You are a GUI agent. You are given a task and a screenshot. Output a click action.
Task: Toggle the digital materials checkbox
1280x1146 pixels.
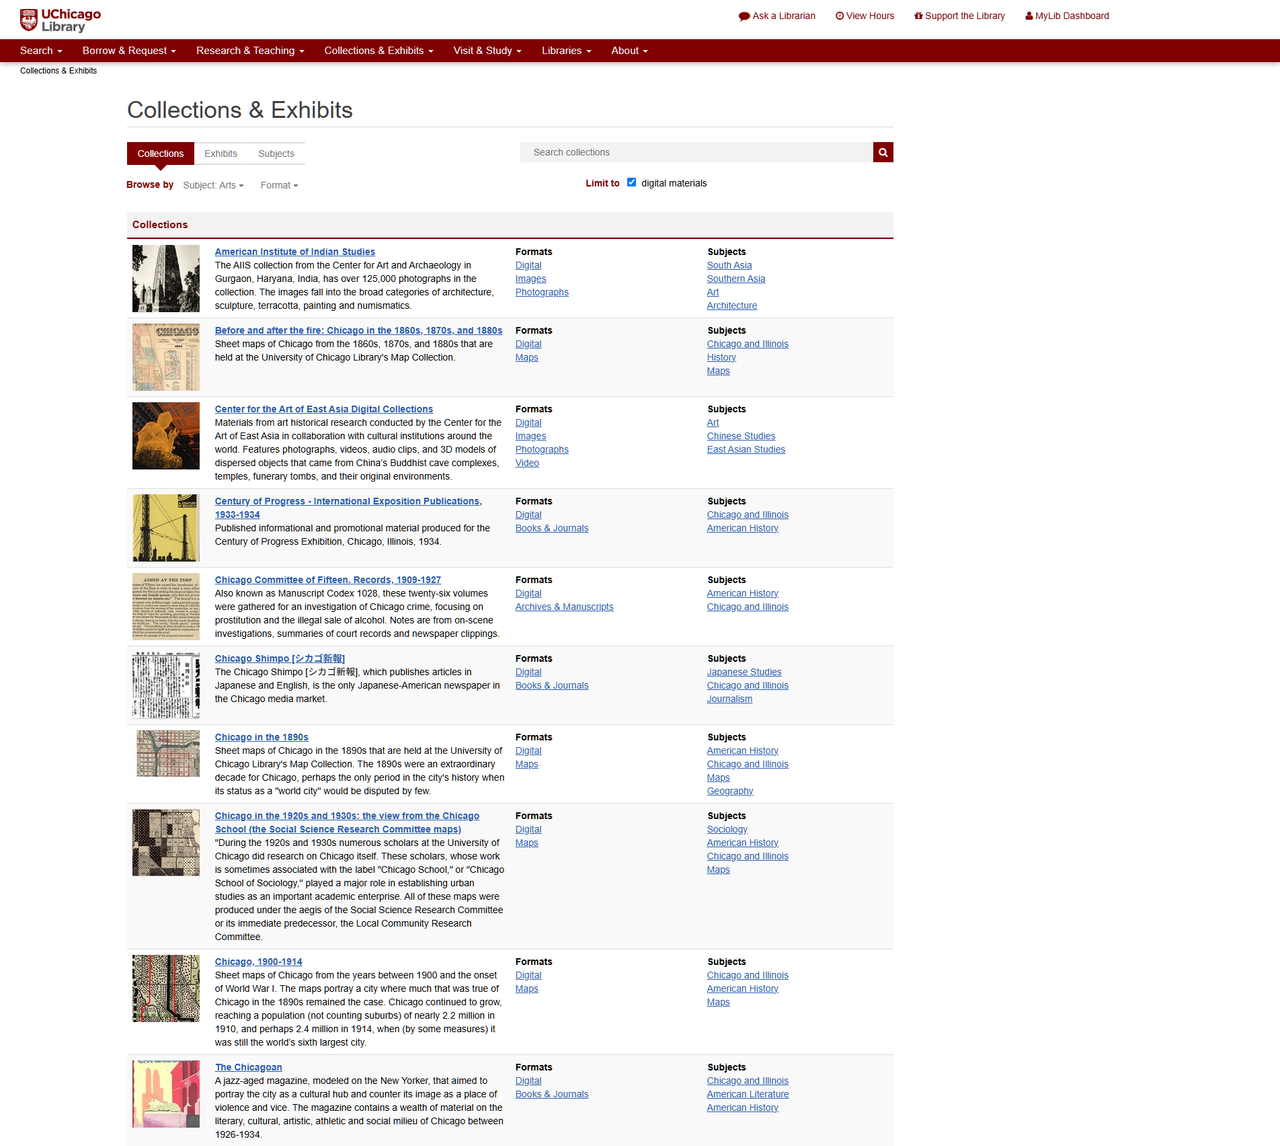pyautogui.click(x=631, y=182)
